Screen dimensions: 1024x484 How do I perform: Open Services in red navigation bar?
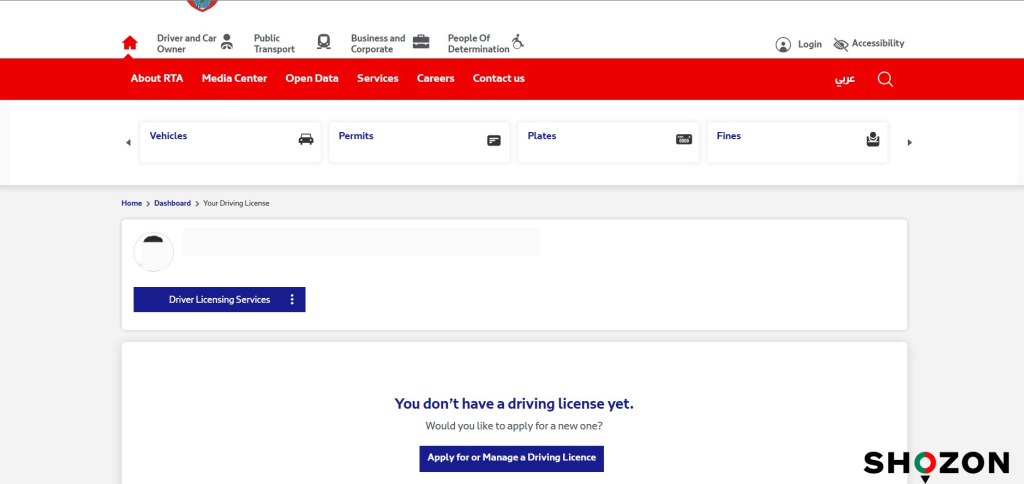click(x=377, y=78)
